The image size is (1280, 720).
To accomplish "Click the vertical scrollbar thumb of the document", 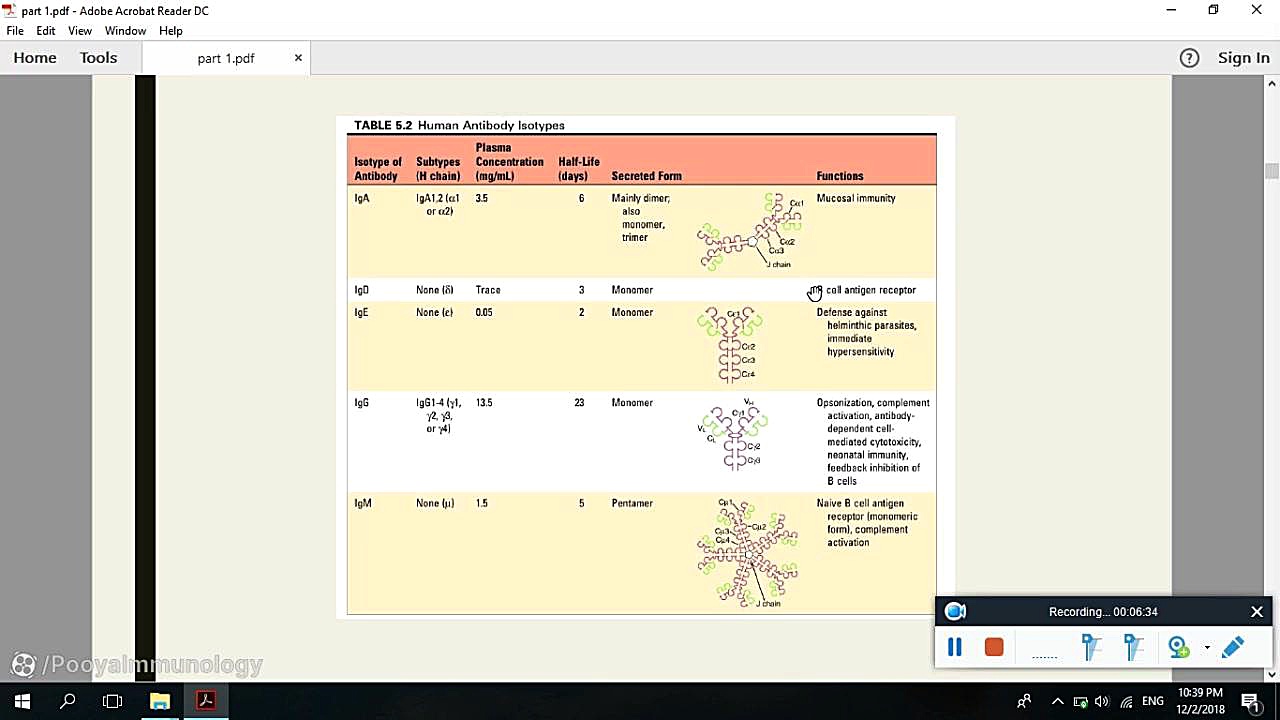I will [x=1271, y=171].
